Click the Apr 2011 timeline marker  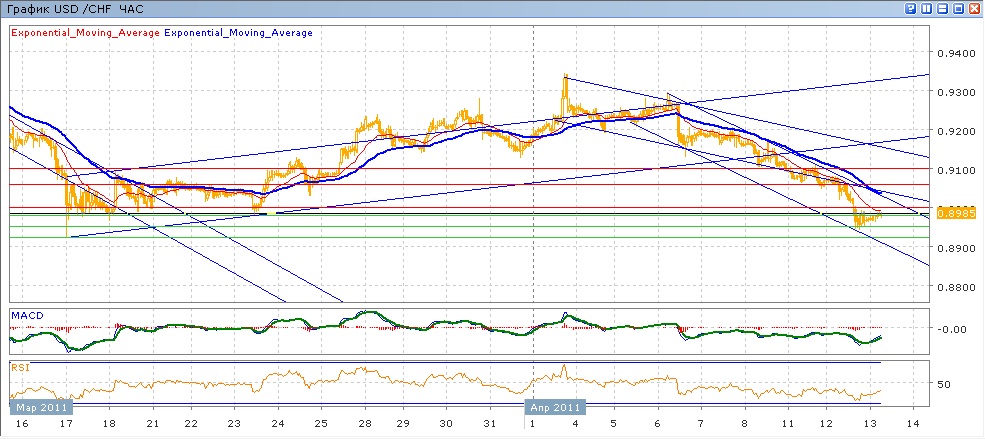555,408
